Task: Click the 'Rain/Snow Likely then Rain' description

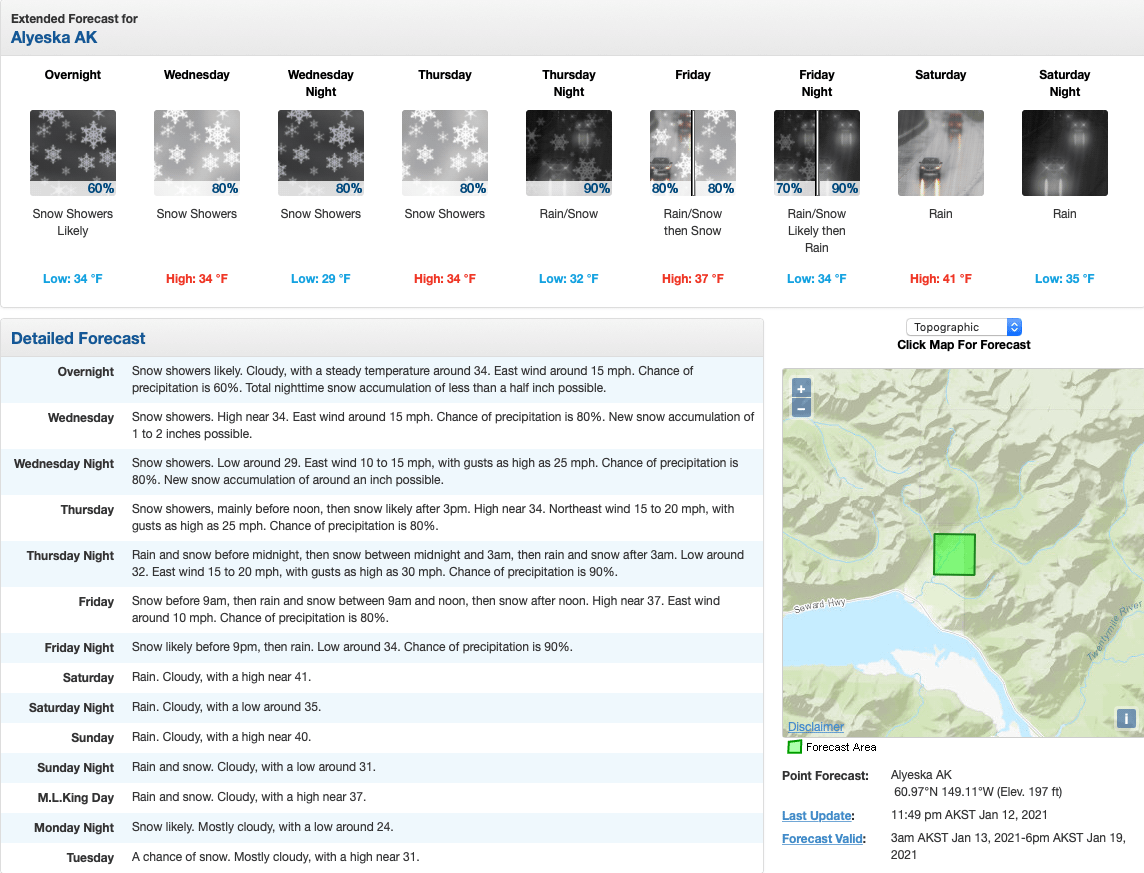Action: tap(817, 230)
